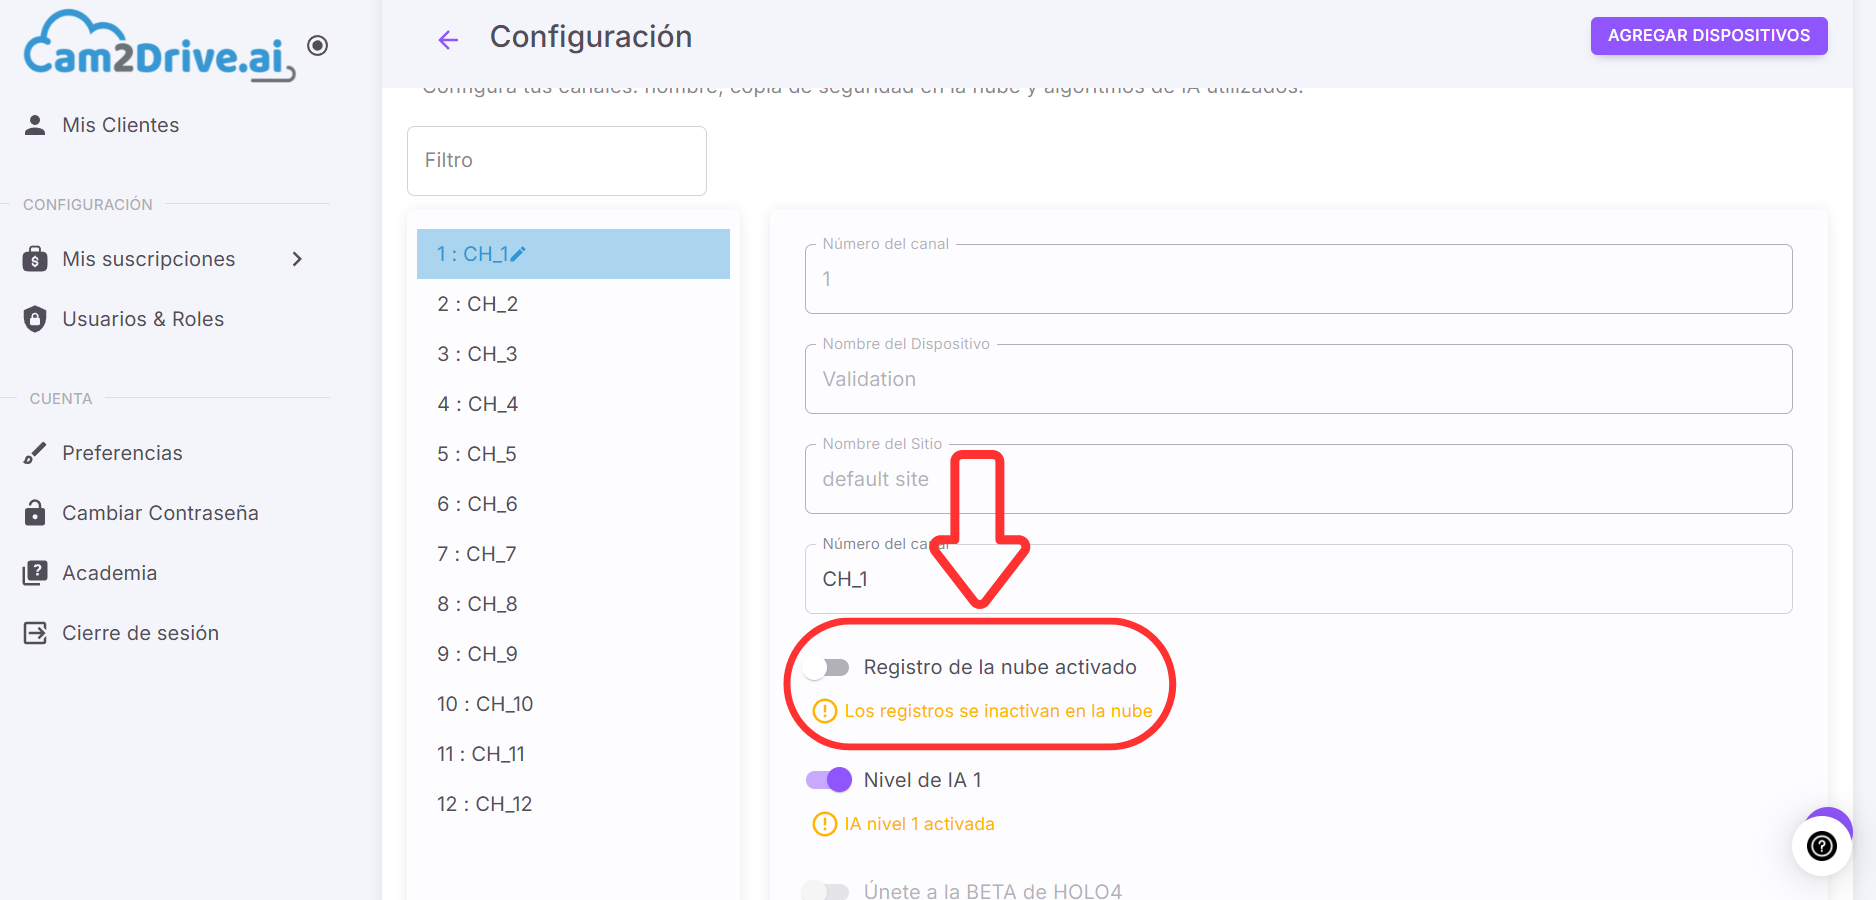Click the CH_1 channel name field
This screenshot has height=900, width=1876.
(x=1298, y=579)
